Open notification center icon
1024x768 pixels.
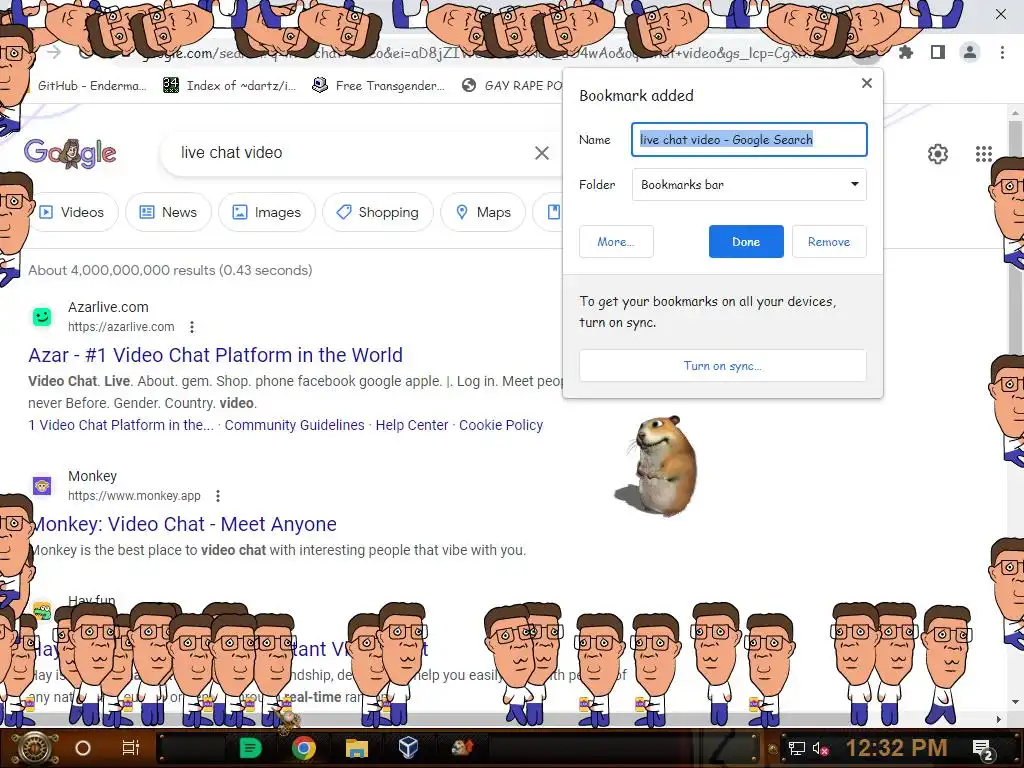click(982, 749)
